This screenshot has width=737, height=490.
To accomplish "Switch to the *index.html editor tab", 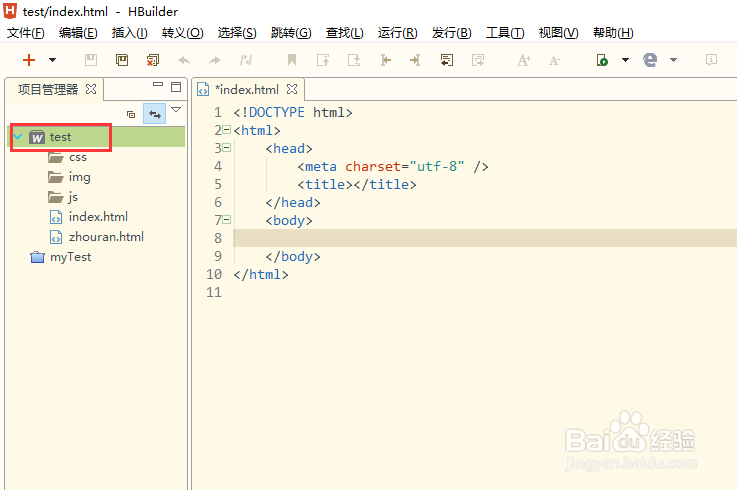I will (x=246, y=89).
